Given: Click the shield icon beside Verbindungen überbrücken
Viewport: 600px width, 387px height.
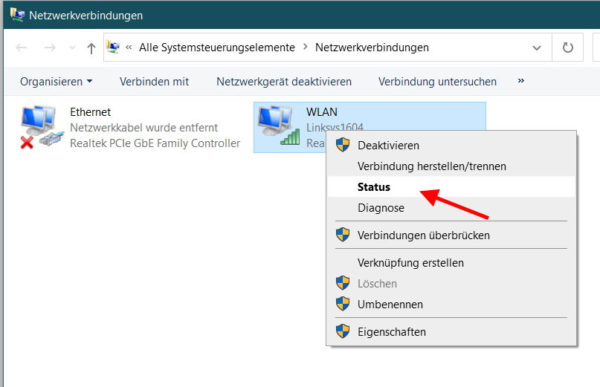Looking at the screenshot, I should (x=343, y=234).
